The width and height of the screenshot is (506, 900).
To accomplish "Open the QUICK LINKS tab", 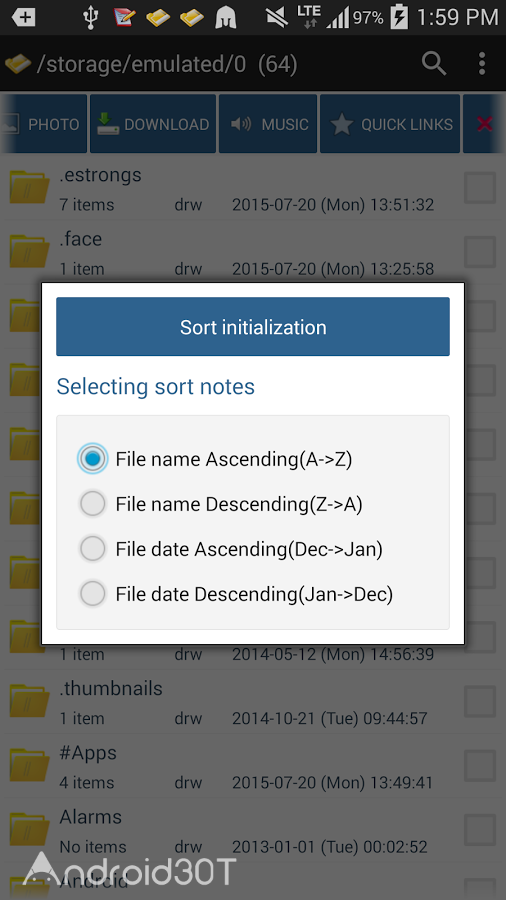I will (390, 124).
